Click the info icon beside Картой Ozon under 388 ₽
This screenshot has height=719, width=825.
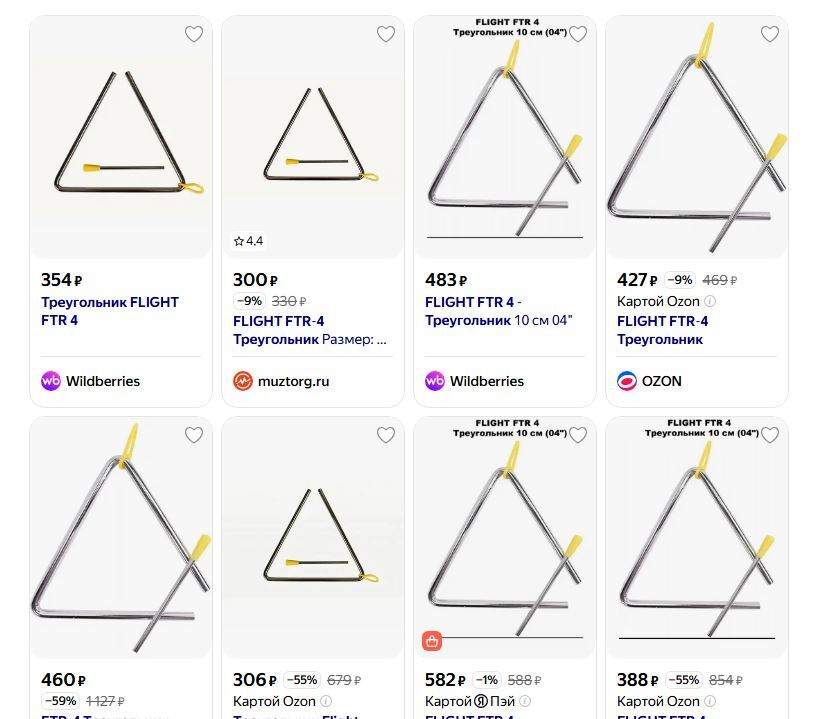point(710,702)
